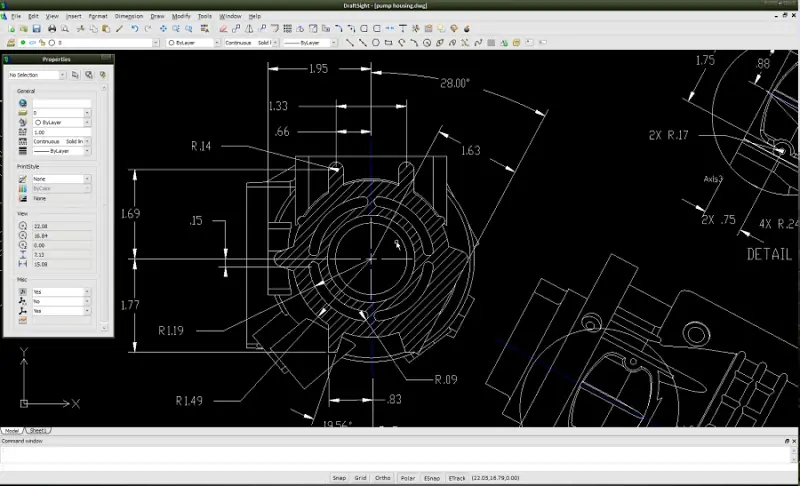Open the Window menu

pos(230,16)
